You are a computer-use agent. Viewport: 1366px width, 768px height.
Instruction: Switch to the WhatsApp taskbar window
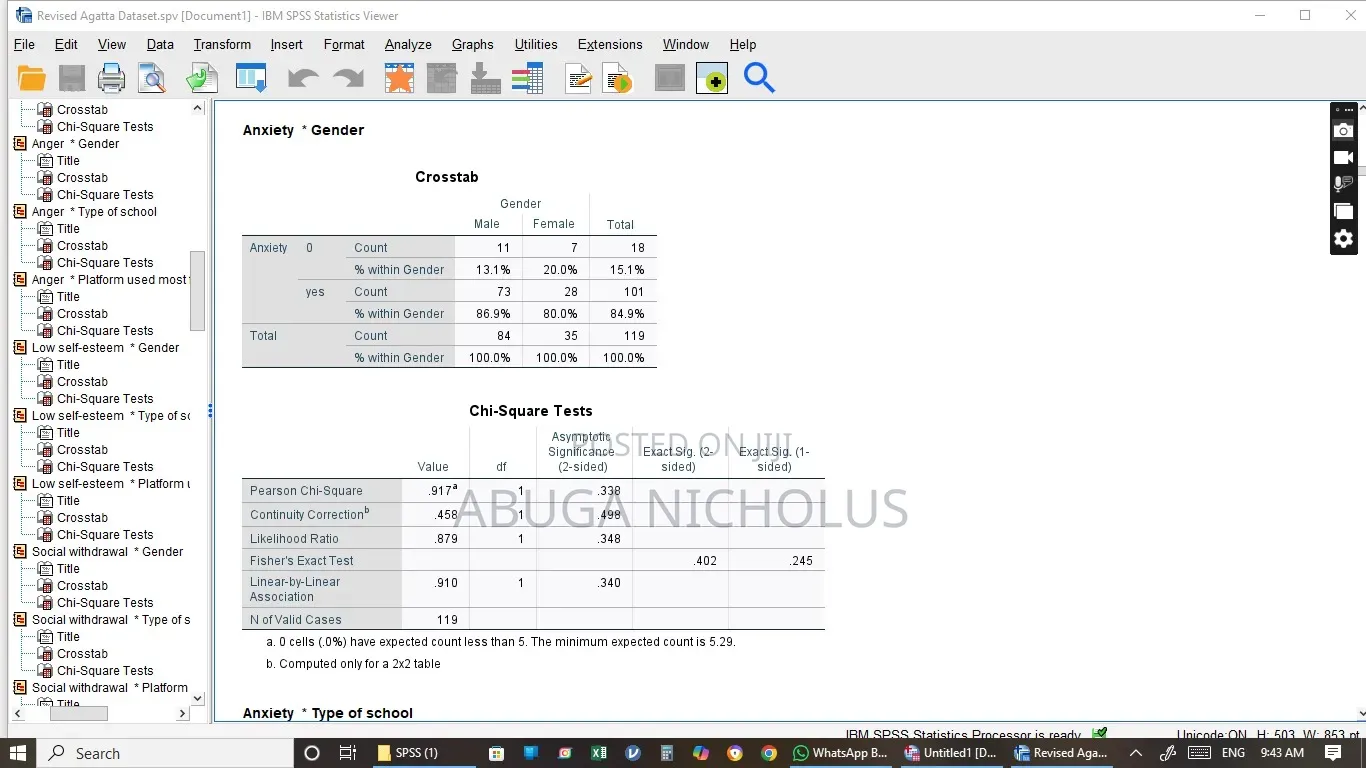point(840,753)
